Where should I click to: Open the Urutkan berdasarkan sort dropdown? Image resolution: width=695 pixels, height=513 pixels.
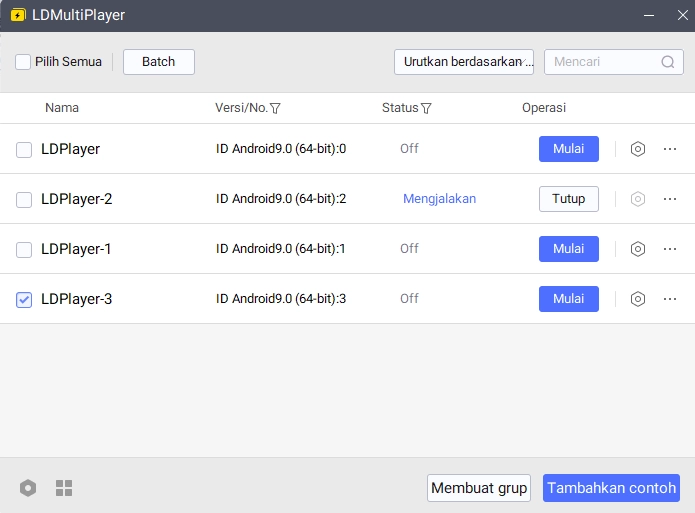(464, 62)
